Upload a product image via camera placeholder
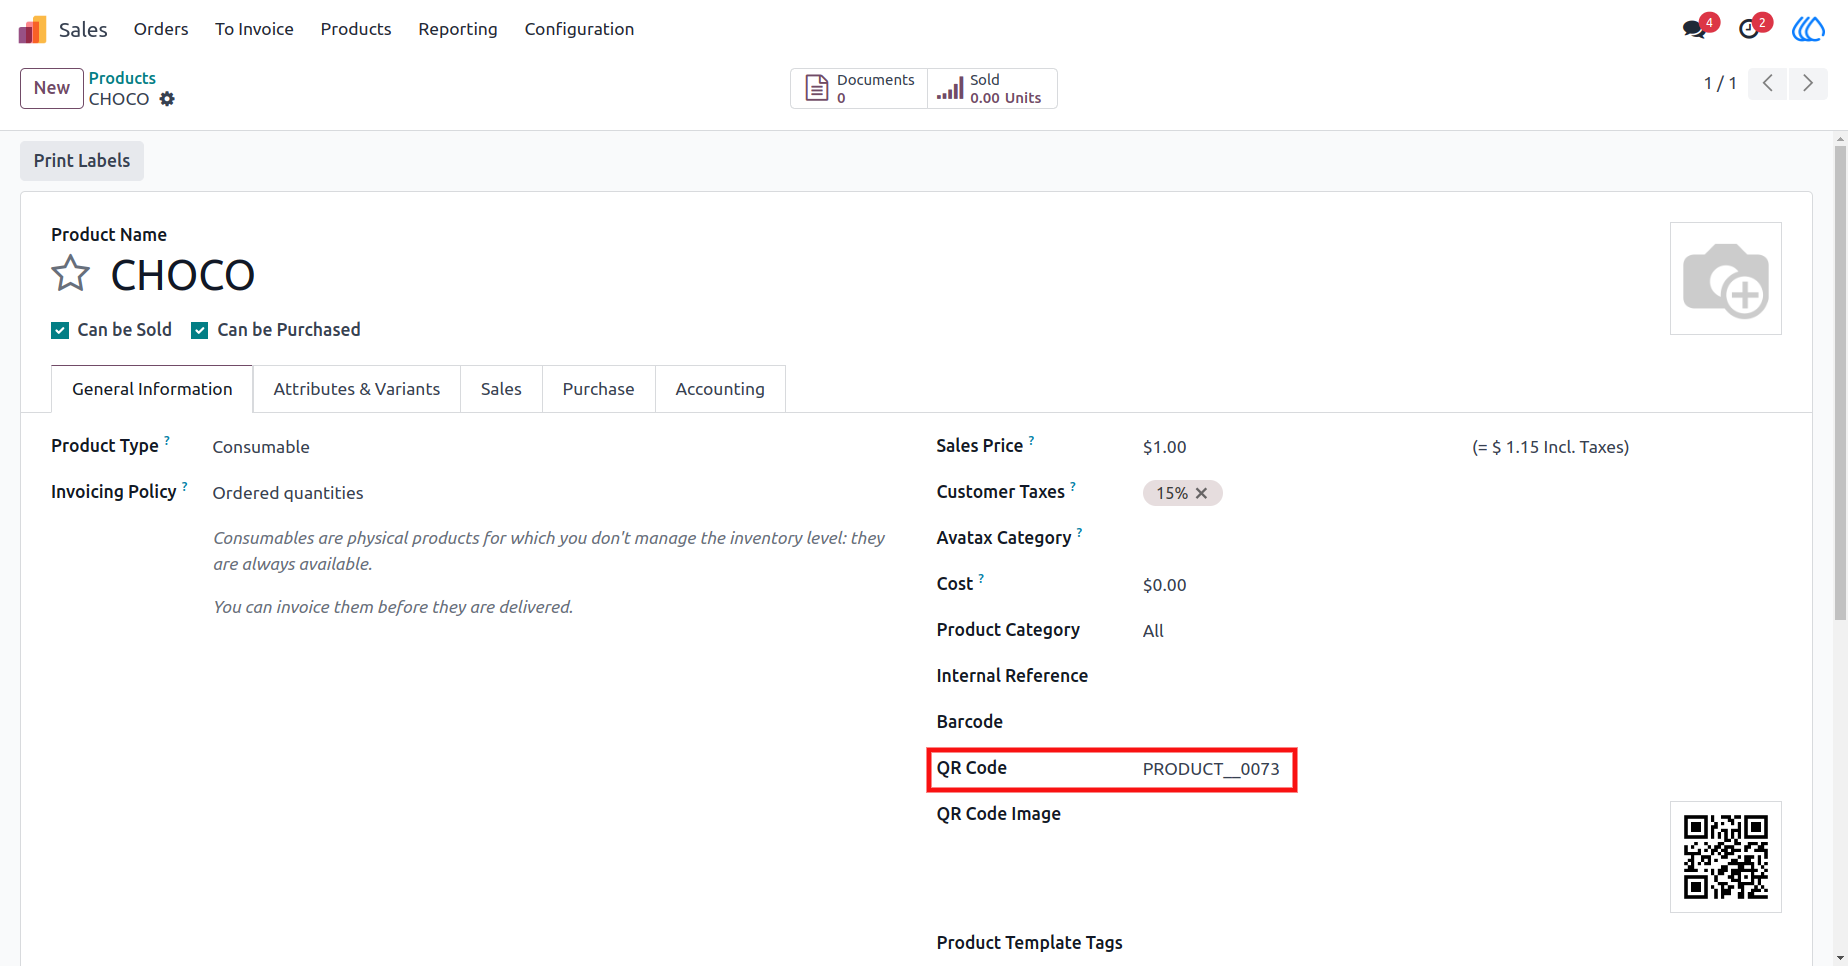This screenshot has height=966, width=1848. tap(1725, 278)
